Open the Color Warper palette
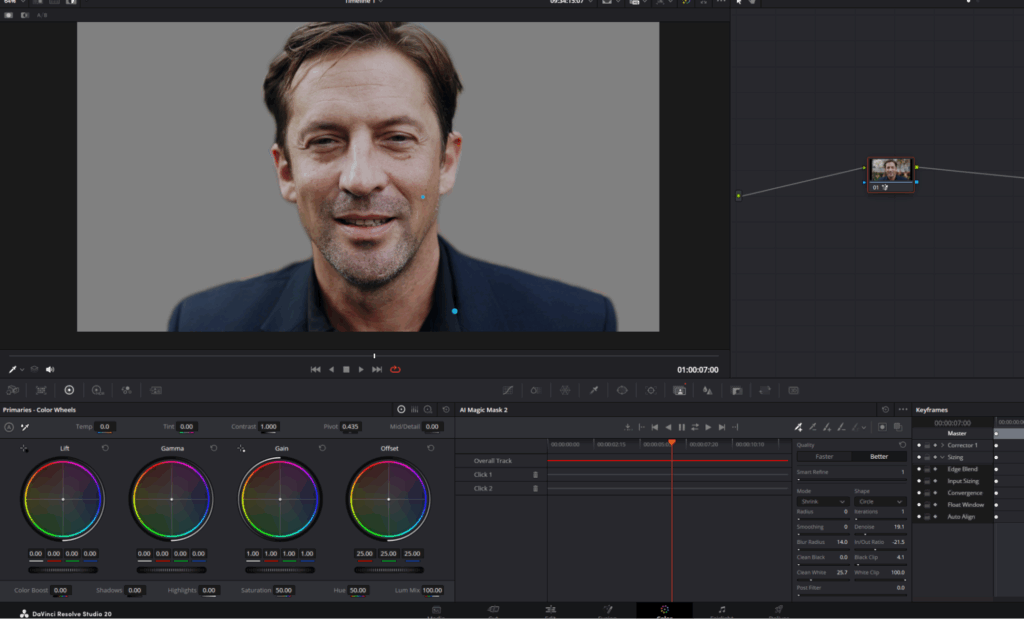 (x=536, y=390)
